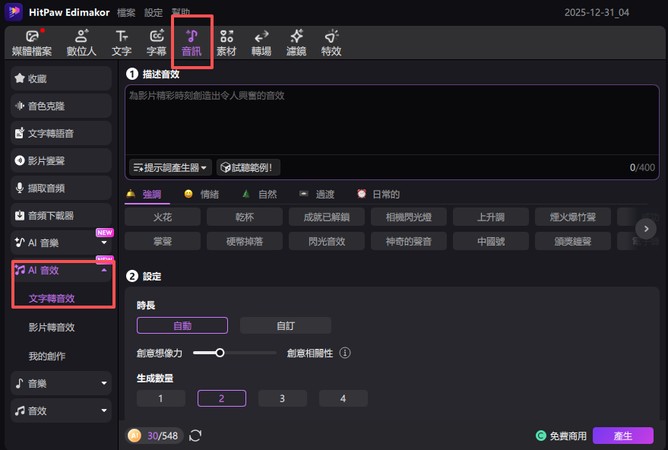The width and height of the screenshot is (668, 450).
Task: Adjust the 創意想像力 slider handle
Action: pos(220,352)
